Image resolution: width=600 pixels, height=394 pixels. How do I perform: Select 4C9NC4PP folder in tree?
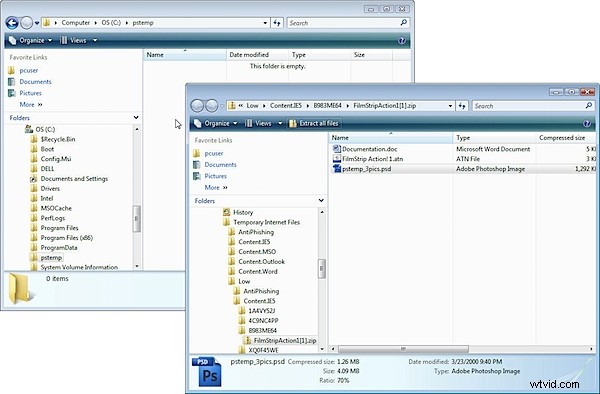(263, 321)
